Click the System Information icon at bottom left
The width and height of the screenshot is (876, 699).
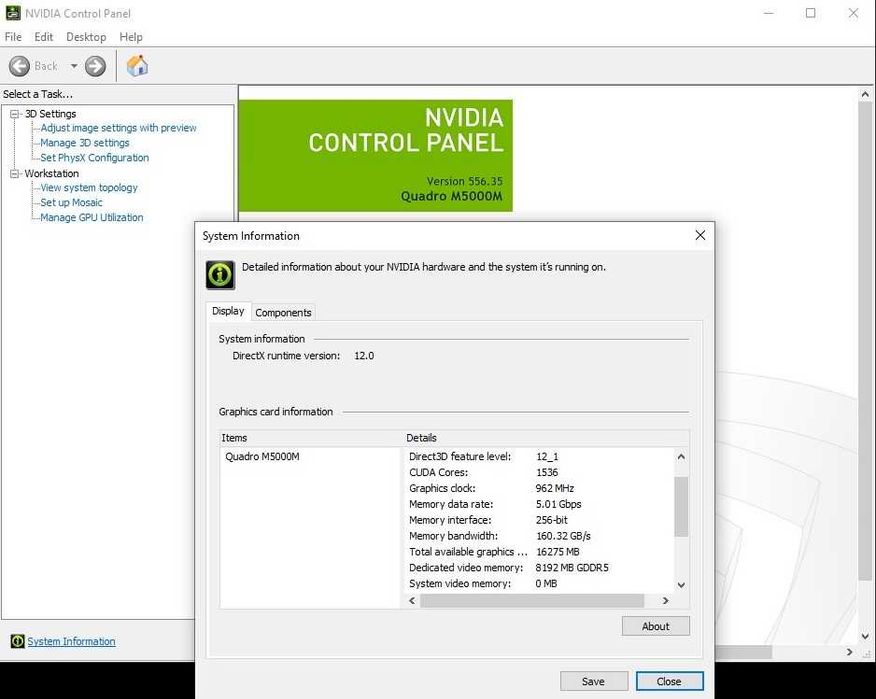coord(17,641)
